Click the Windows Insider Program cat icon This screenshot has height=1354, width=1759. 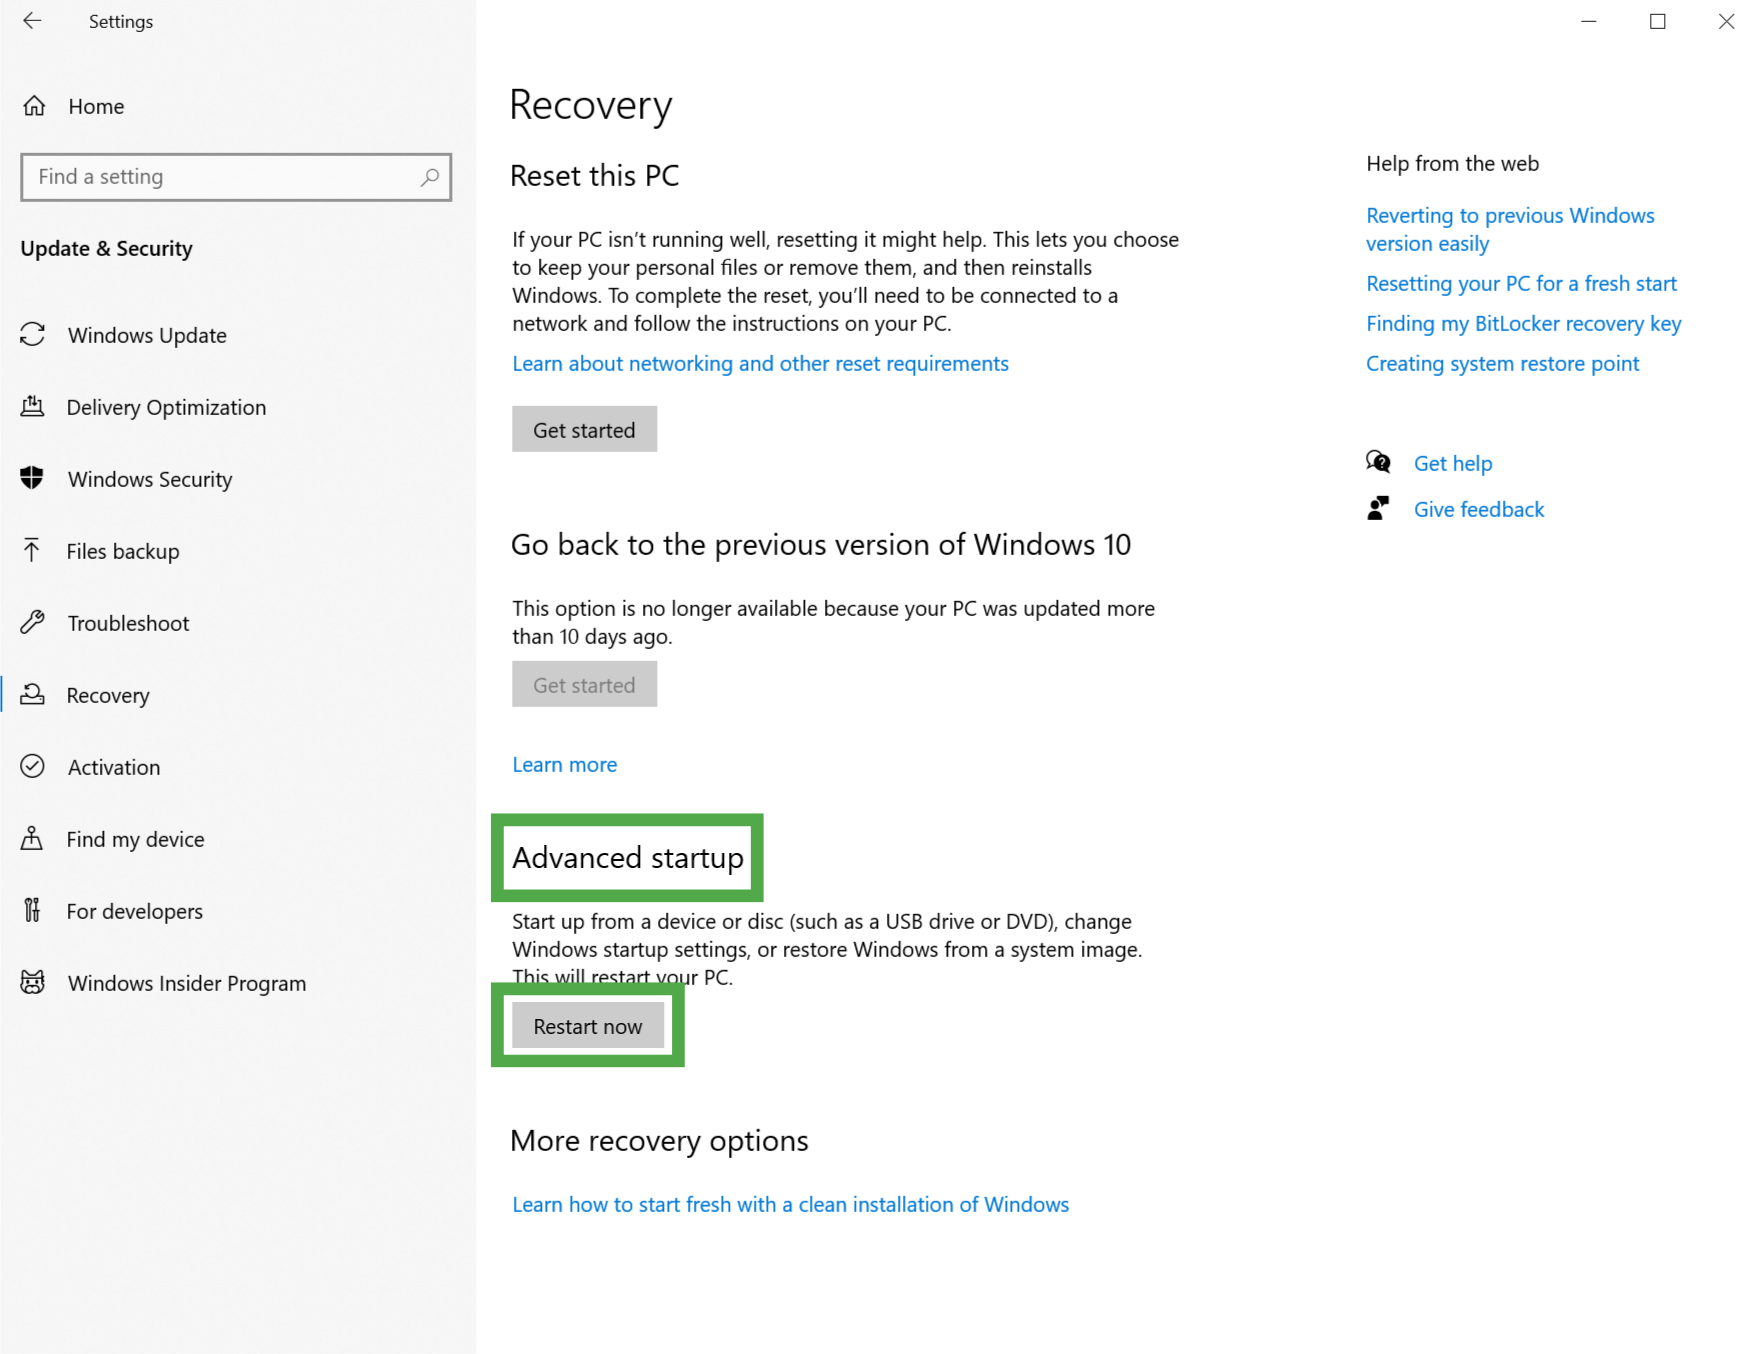[32, 983]
